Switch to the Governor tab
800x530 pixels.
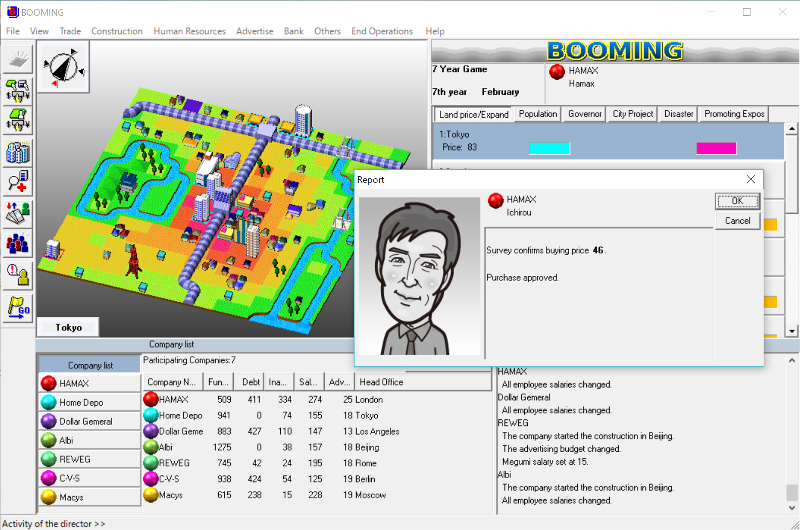pos(585,114)
